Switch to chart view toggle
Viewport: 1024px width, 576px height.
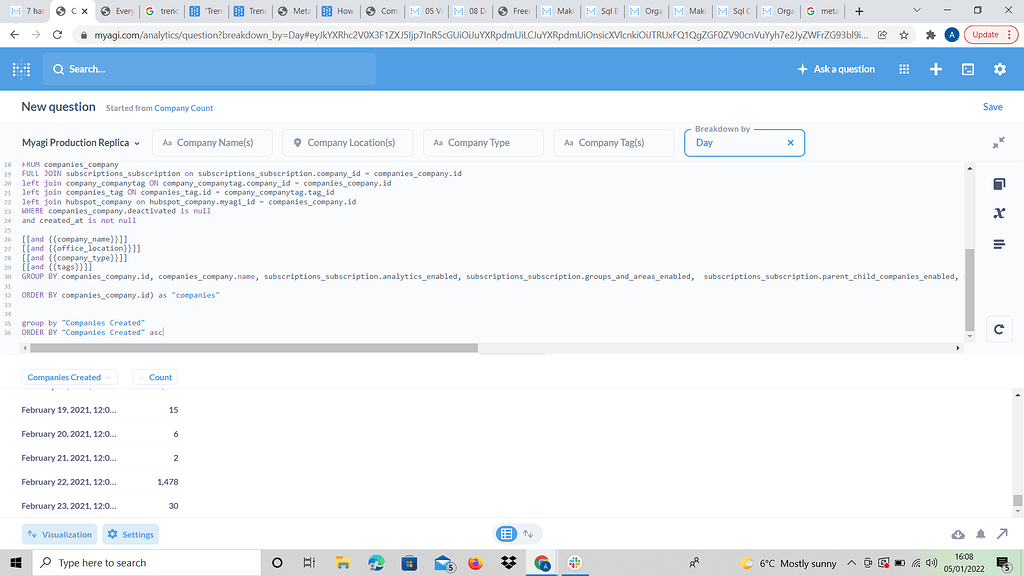(x=528, y=534)
